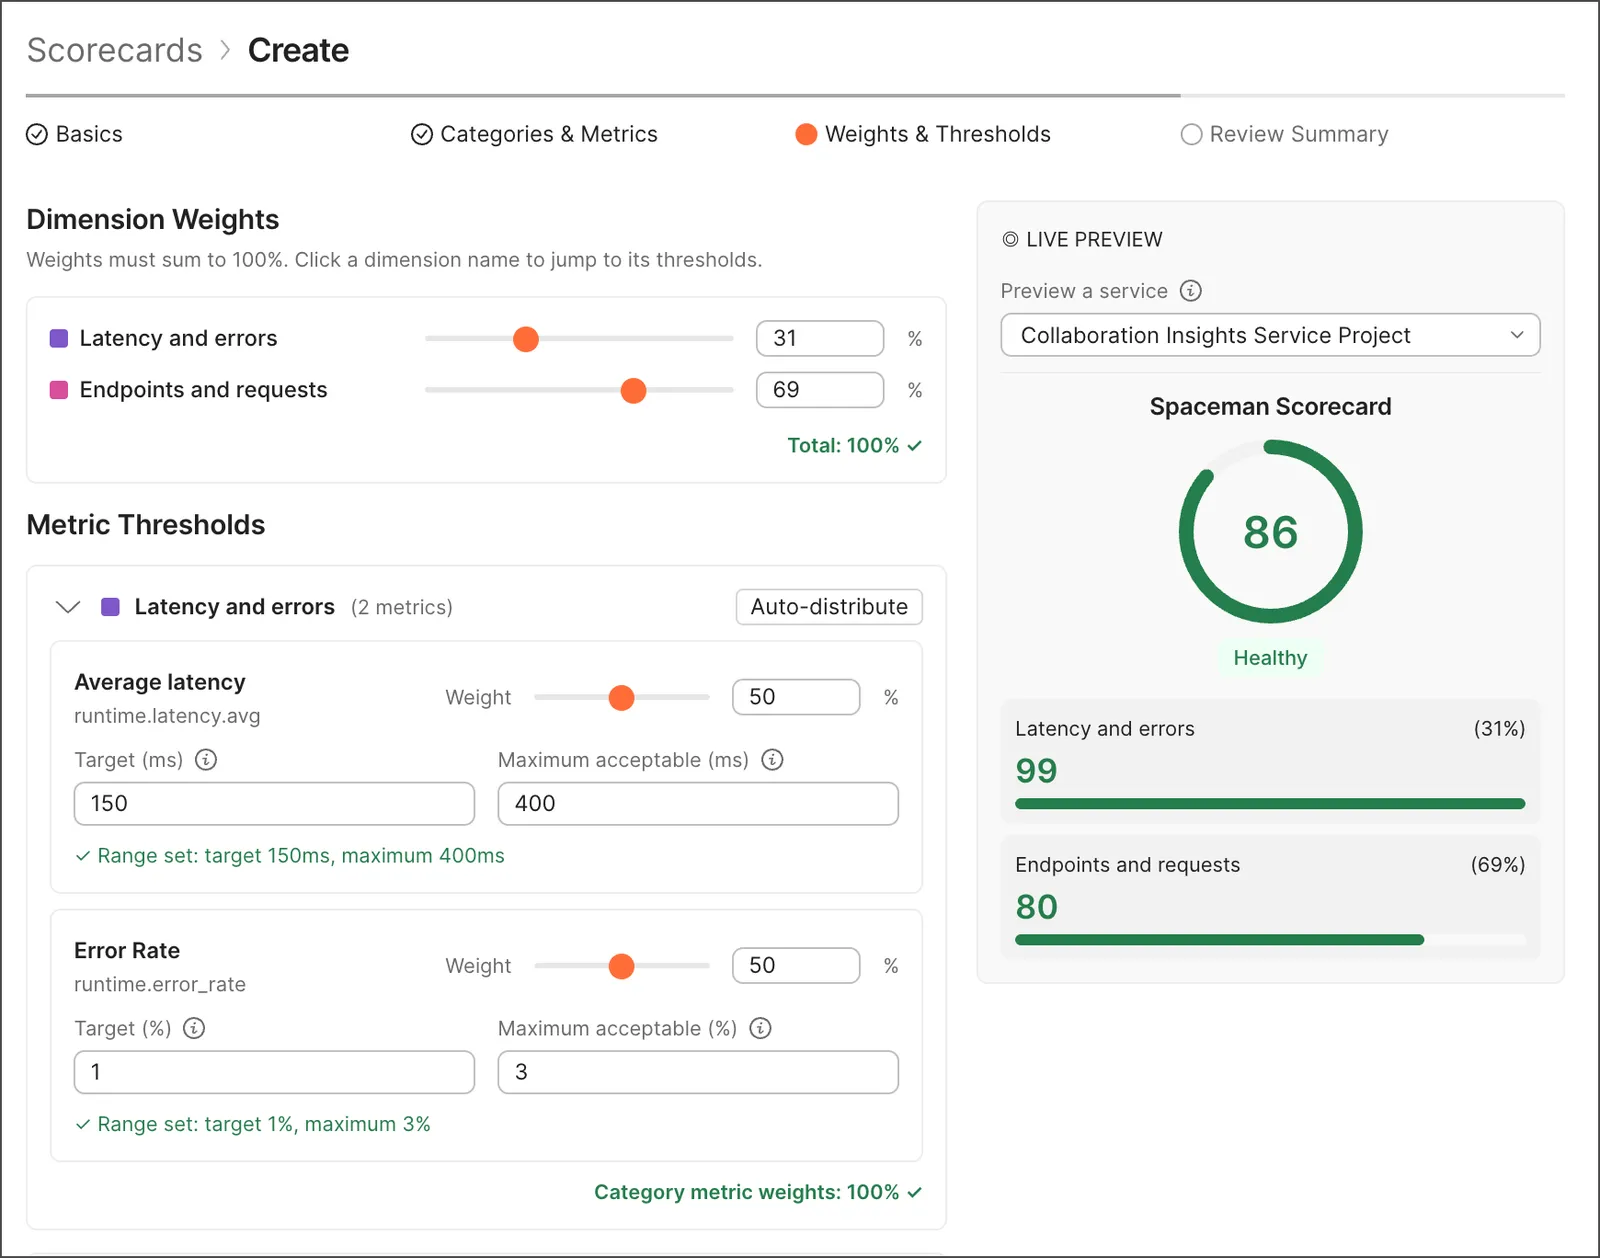Click the info icon beside Preview a service

(1190, 290)
